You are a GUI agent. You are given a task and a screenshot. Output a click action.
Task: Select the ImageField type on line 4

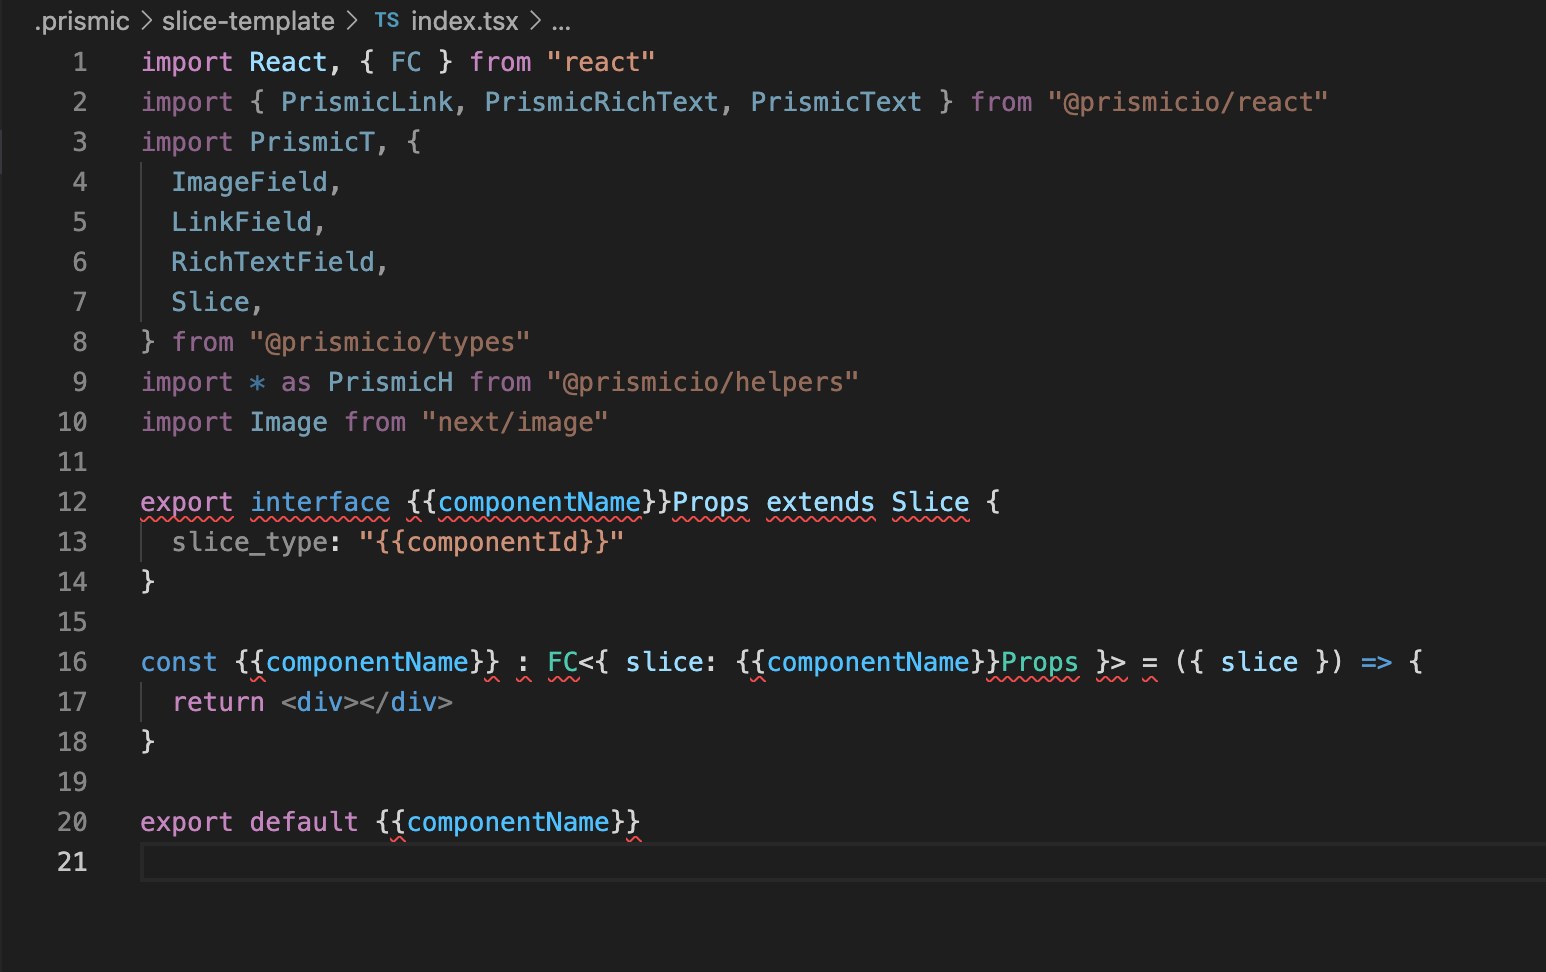pos(249,182)
